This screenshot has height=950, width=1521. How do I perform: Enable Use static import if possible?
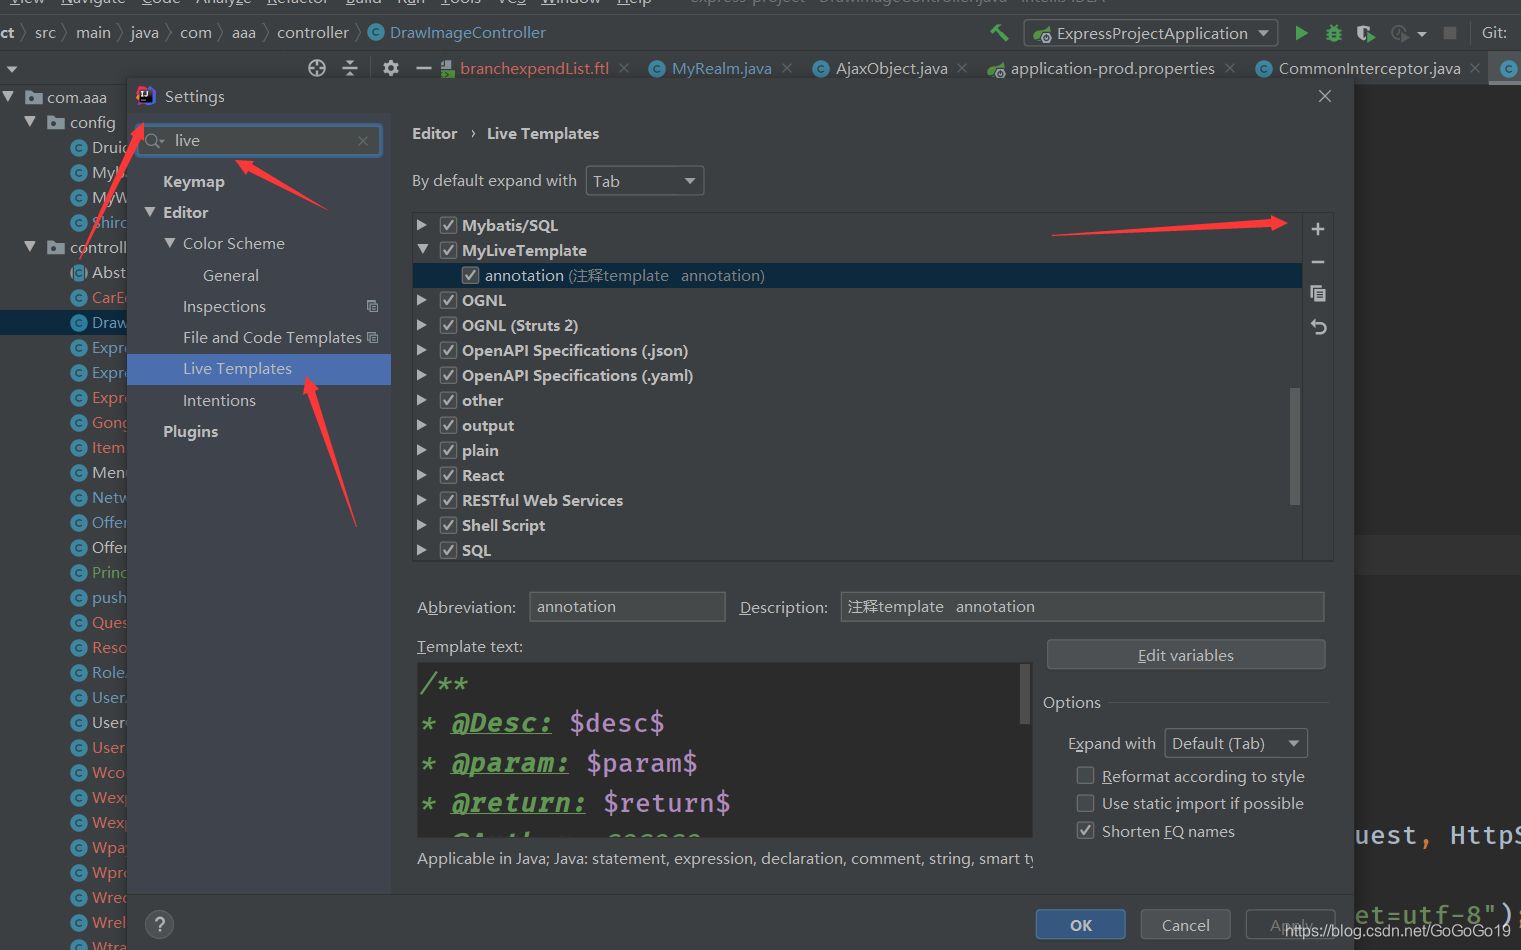(x=1085, y=803)
